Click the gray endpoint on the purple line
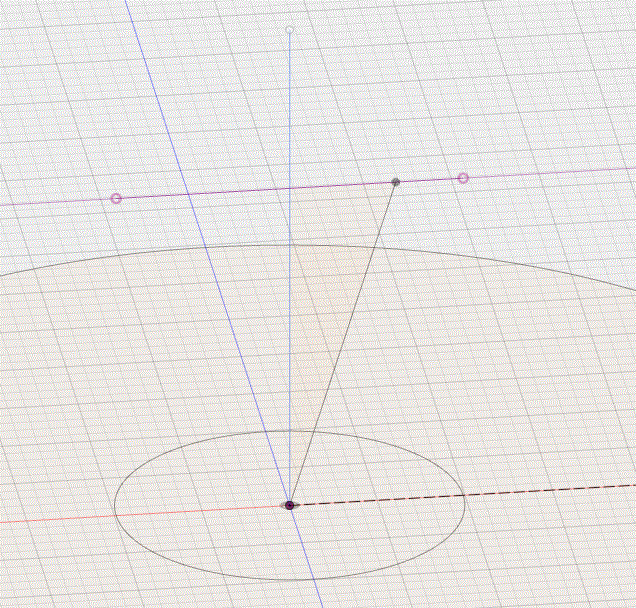The width and height of the screenshot is (636, 608). coord(395,182)
